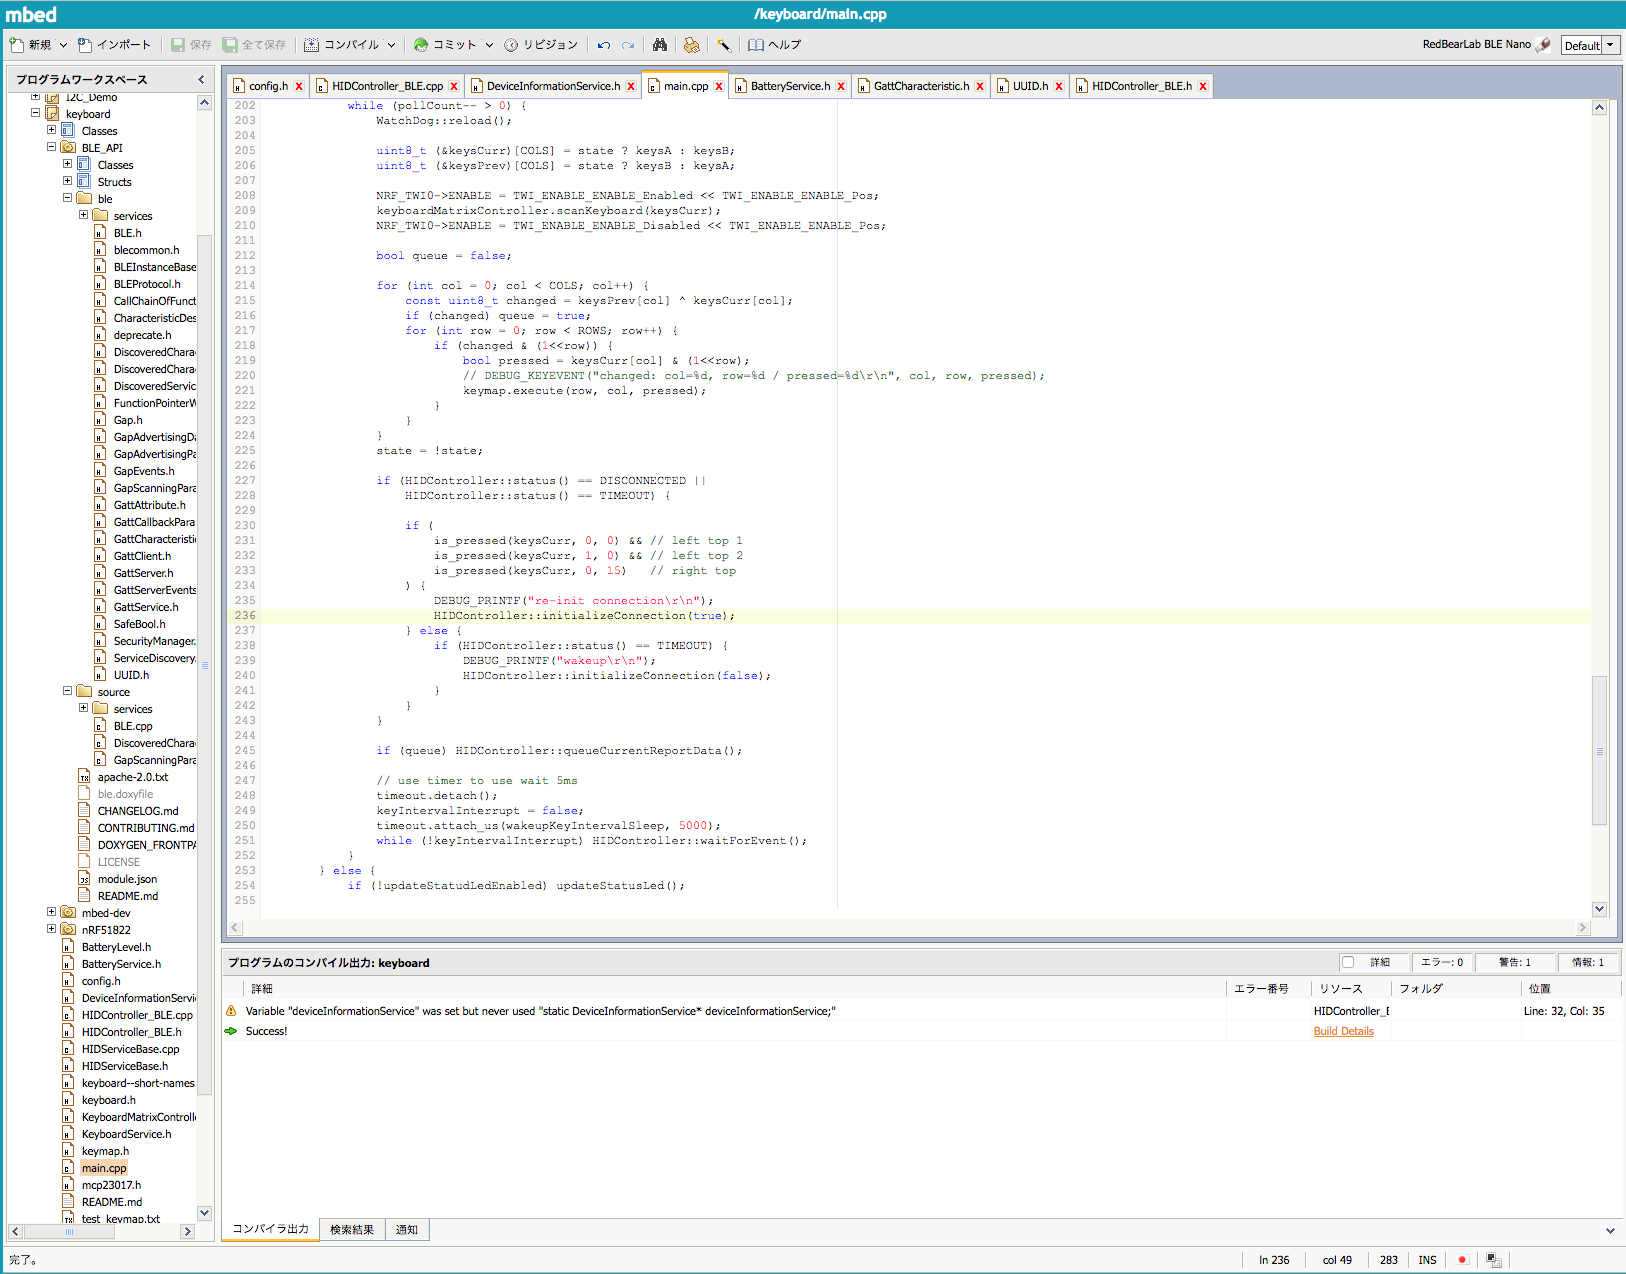Close the config.h editor tab

(x=299, y=86)
